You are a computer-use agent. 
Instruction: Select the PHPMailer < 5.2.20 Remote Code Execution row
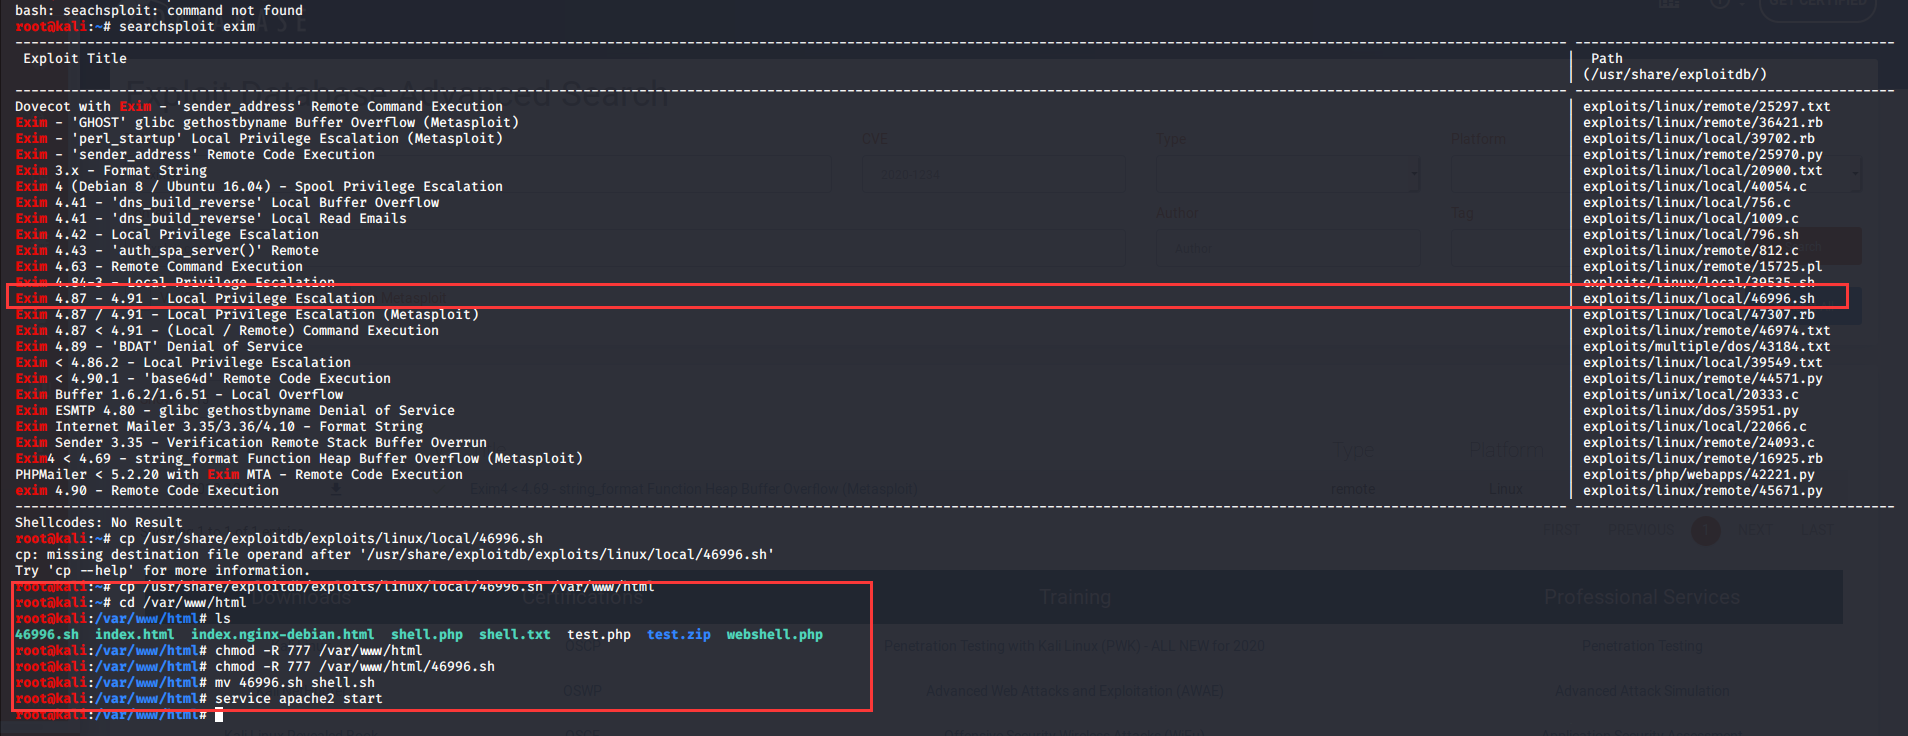pyautogui.click(x=239, y=475)
